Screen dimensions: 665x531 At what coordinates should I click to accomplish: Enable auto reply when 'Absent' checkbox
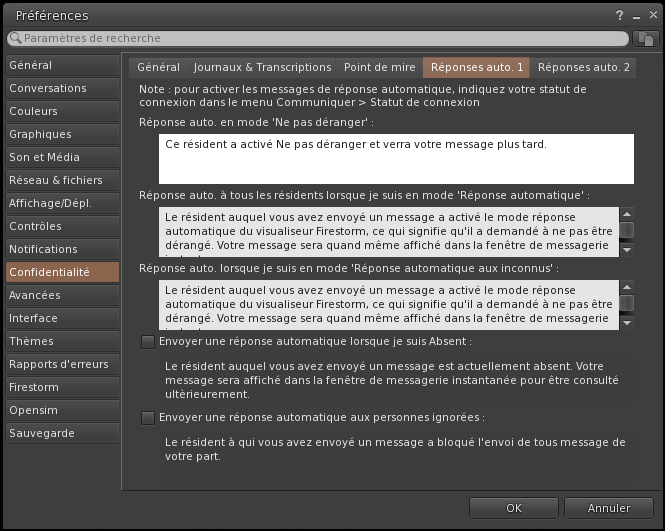tap(148, 342)
